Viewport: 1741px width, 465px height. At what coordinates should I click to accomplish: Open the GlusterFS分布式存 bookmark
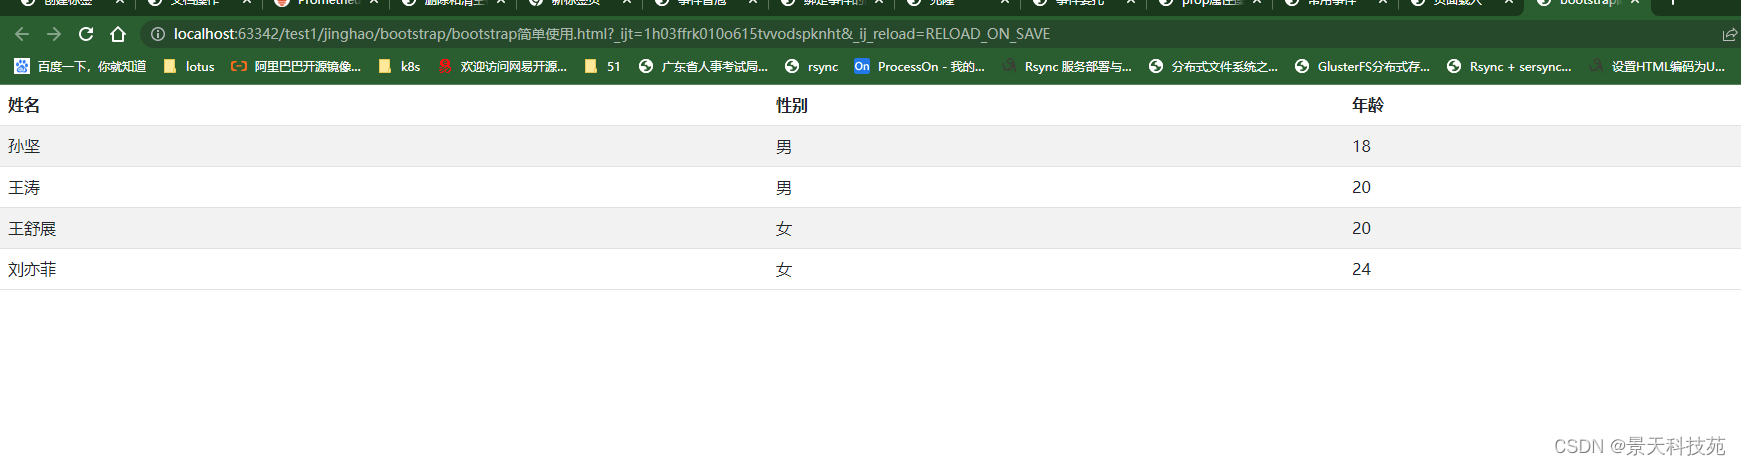pos(1362,66)
